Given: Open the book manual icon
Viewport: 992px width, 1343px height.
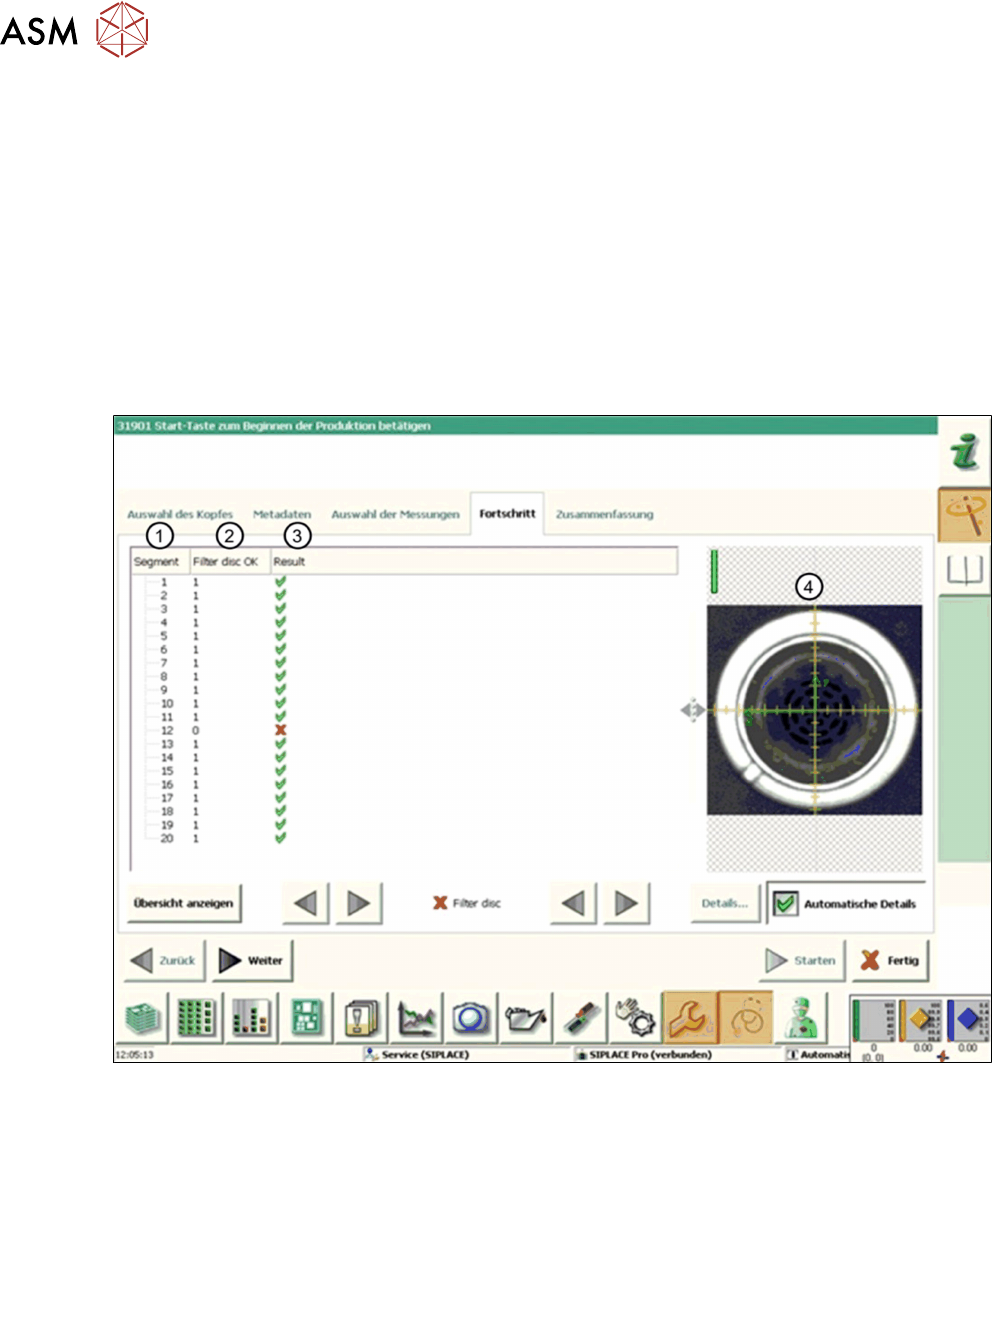Looking at the screenshot, I should click(x=964, y=570).
